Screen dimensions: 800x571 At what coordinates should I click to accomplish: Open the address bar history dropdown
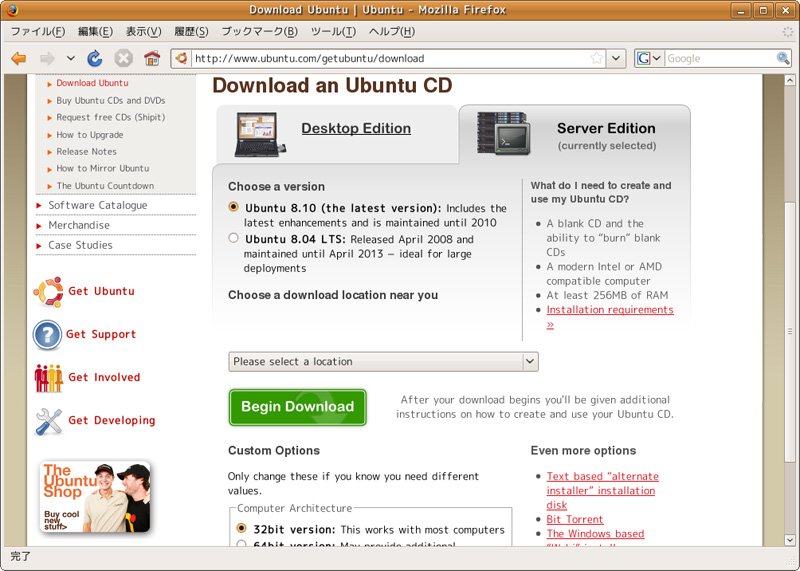pos(616,58)
